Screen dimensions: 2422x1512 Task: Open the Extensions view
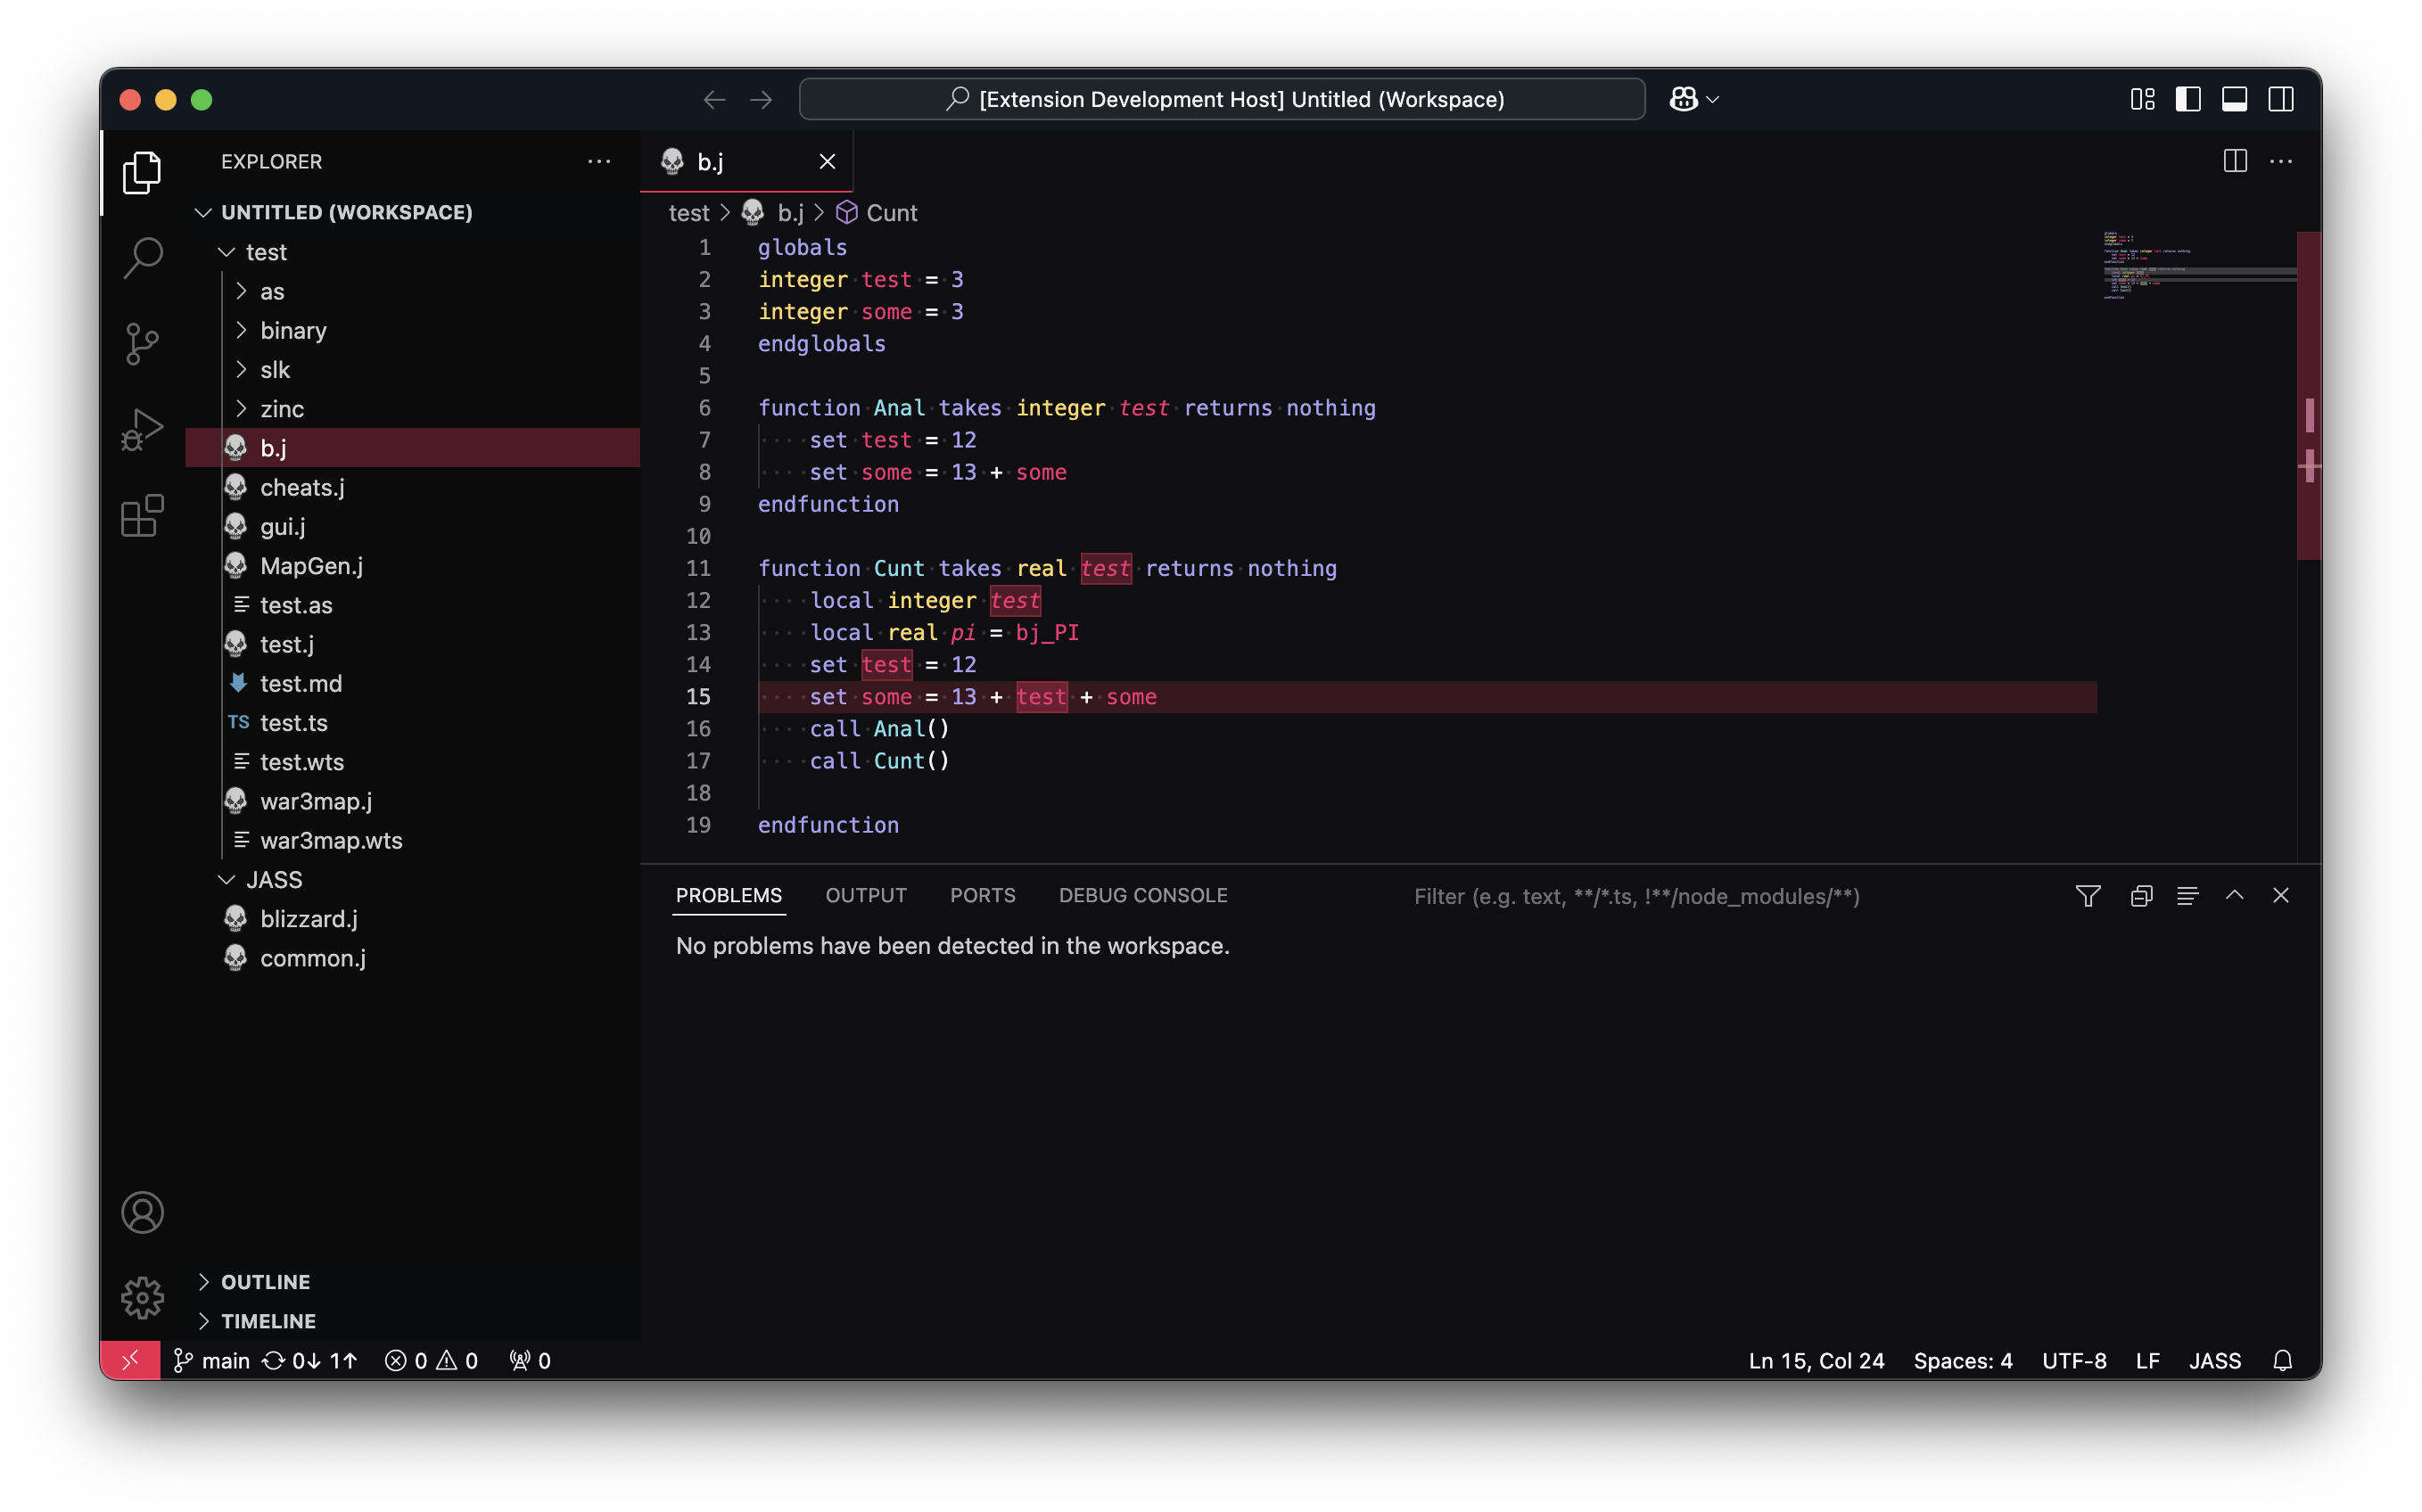pos(142,516)
